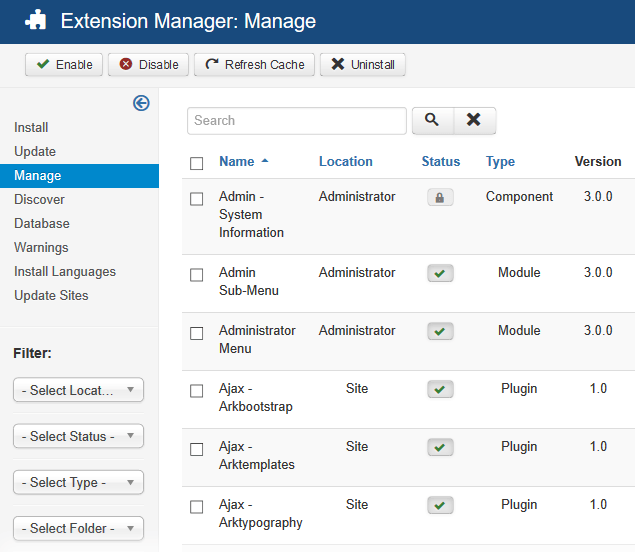Toggle enabled status of Admin Sub-Menu
This screenshot has height=552, width=635.
point(440,273)
